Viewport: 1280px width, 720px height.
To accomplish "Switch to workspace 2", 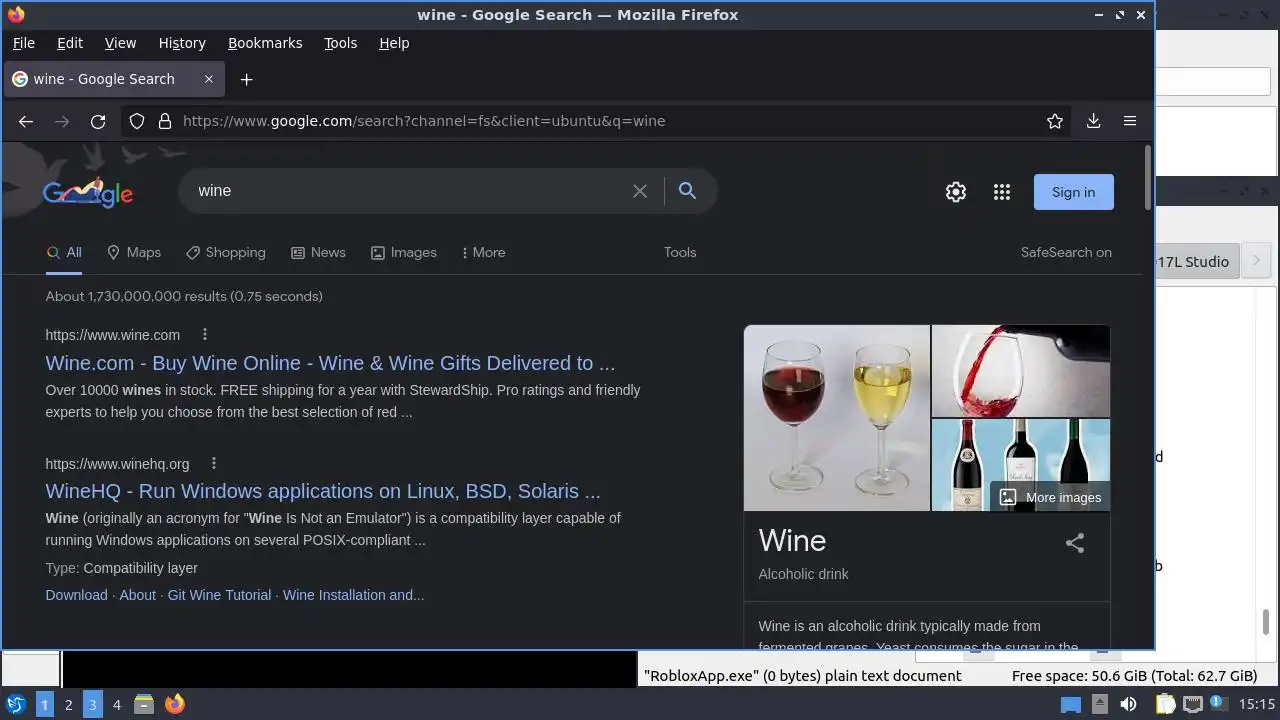I will (x=68, y=704).
